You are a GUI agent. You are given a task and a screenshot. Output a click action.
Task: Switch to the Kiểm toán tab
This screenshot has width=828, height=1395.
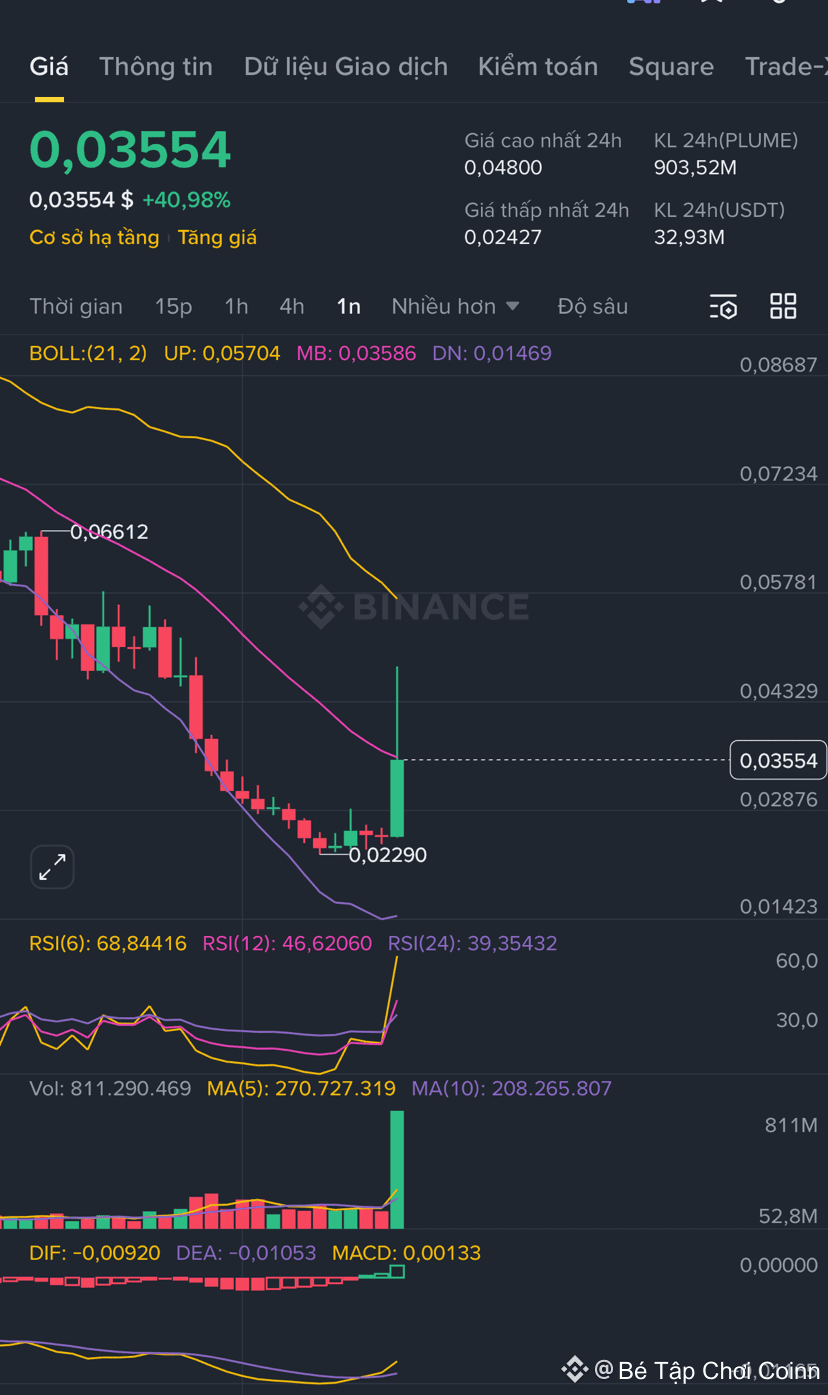(538, 67)
